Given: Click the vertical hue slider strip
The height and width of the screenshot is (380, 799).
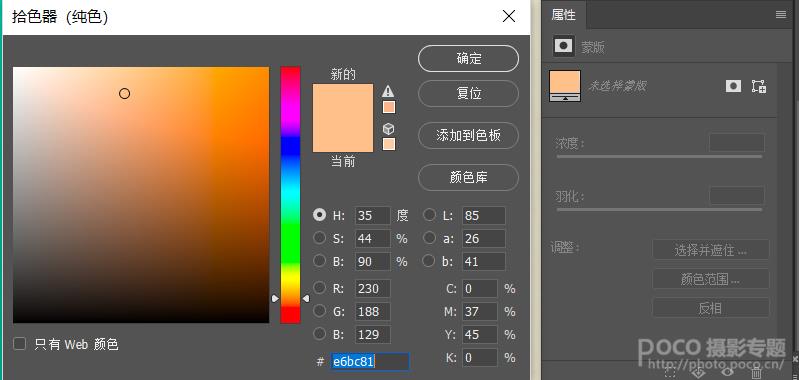Looking at the screenshot, I should [290, 195].
